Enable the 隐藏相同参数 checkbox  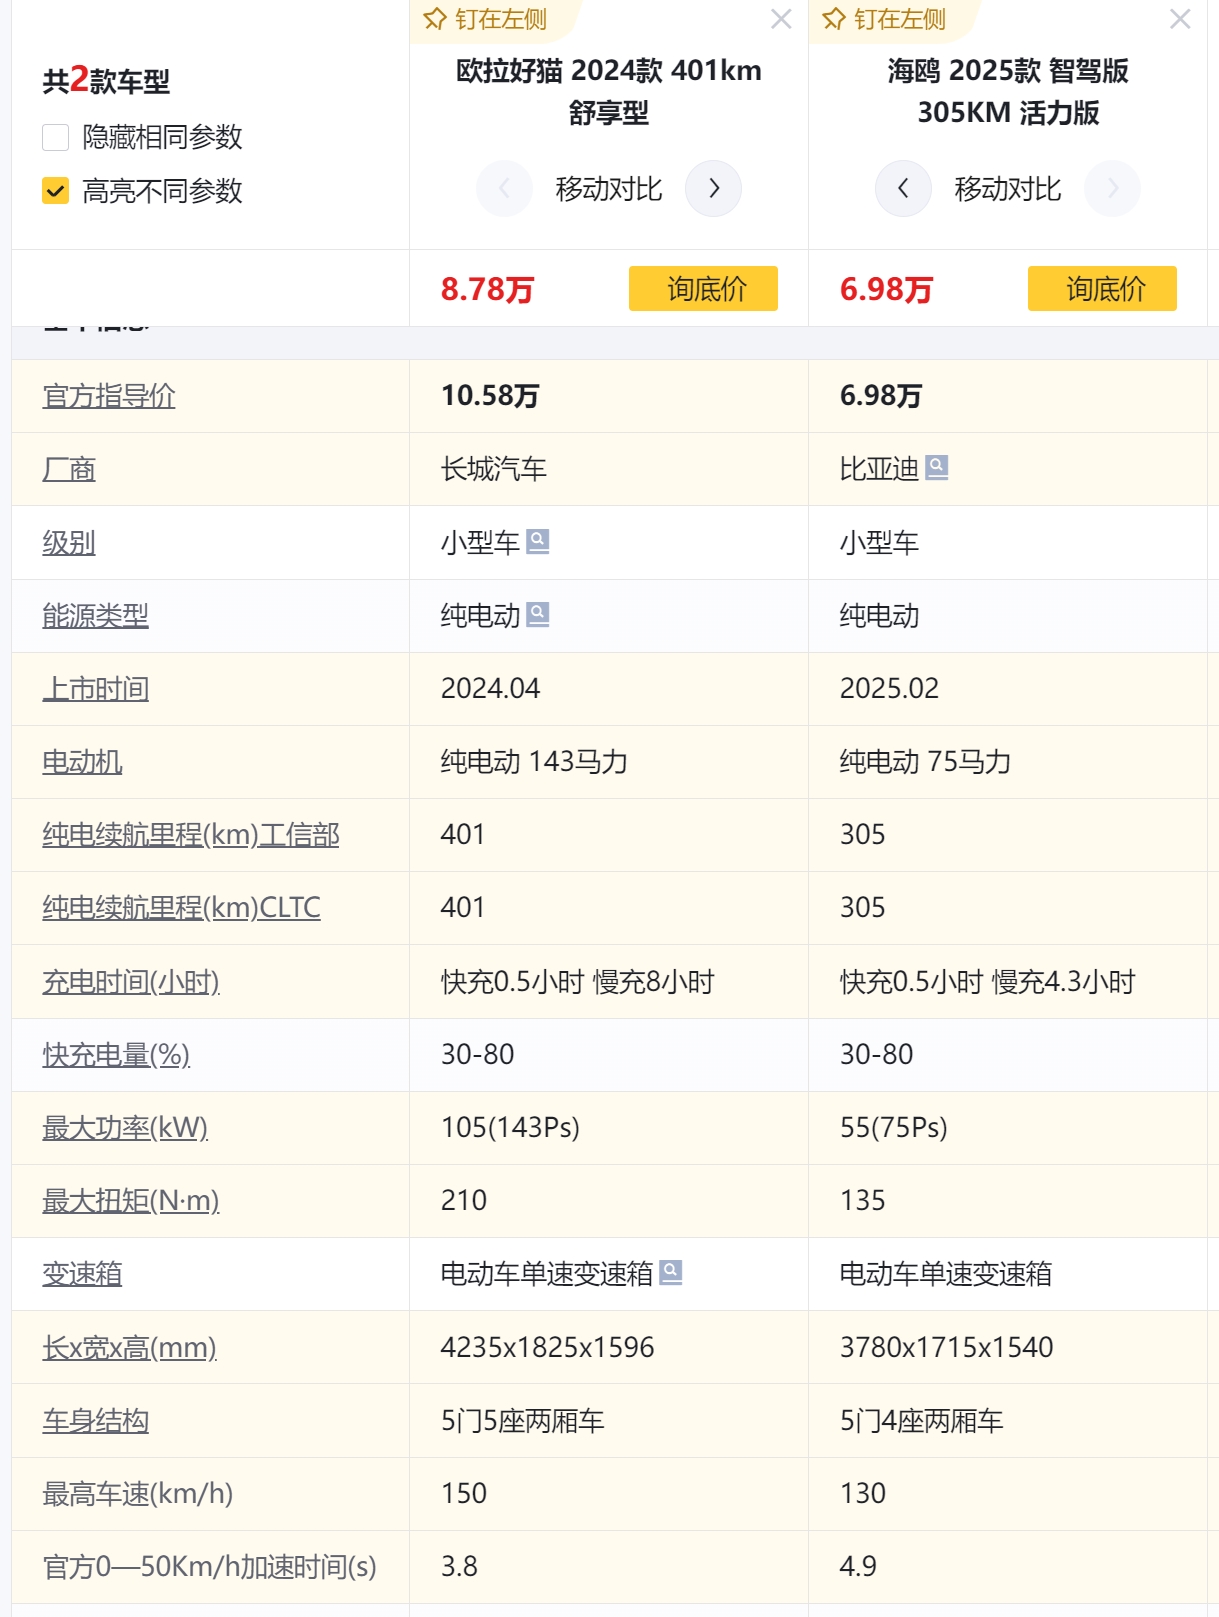pyautogui.click(x=56, y=137)
